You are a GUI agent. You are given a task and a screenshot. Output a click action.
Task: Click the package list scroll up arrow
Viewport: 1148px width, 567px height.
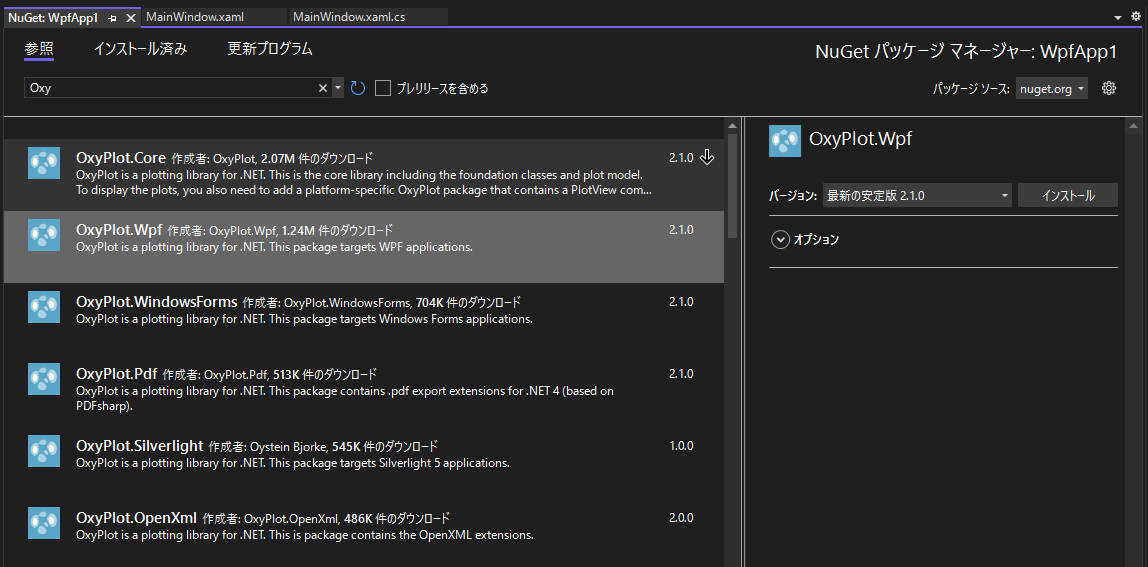pyautogui.click(x=733, y=127)
